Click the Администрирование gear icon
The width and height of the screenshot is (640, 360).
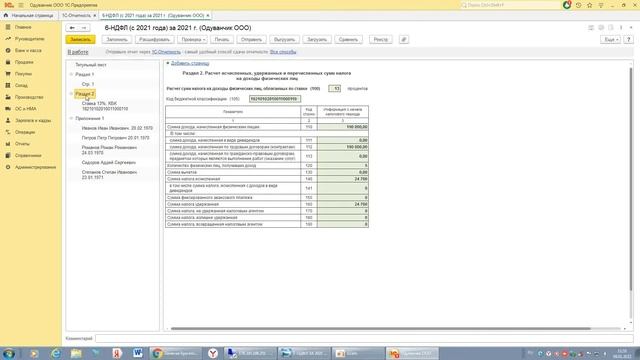8,167
